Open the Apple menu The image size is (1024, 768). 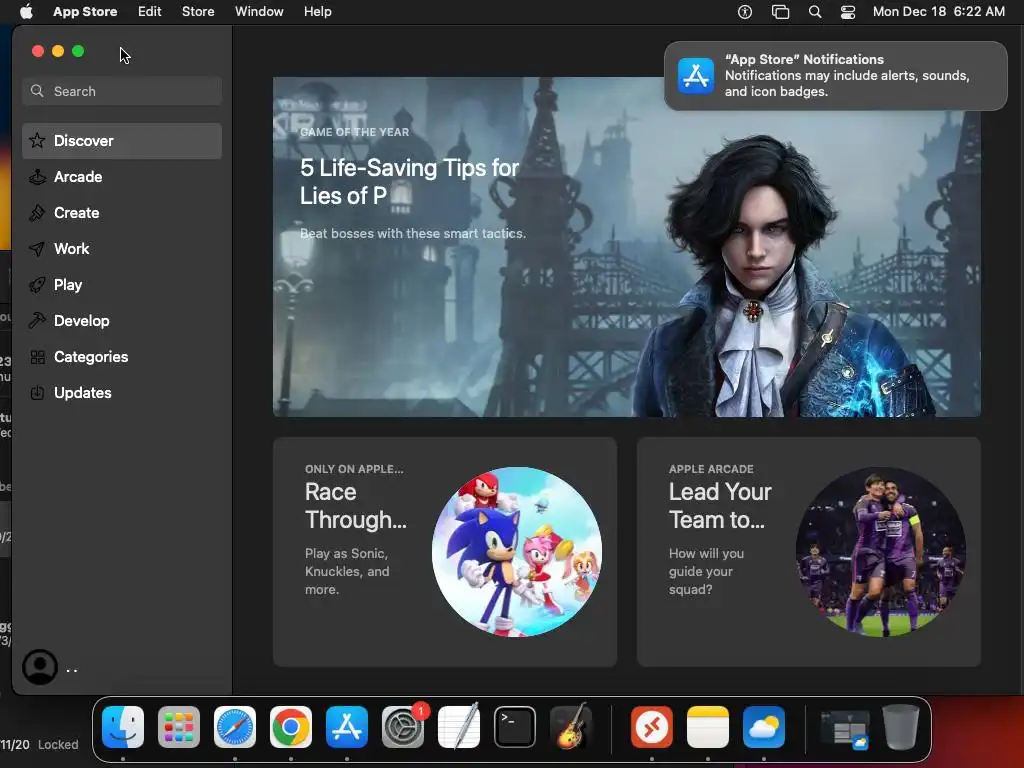click(26, 12)
